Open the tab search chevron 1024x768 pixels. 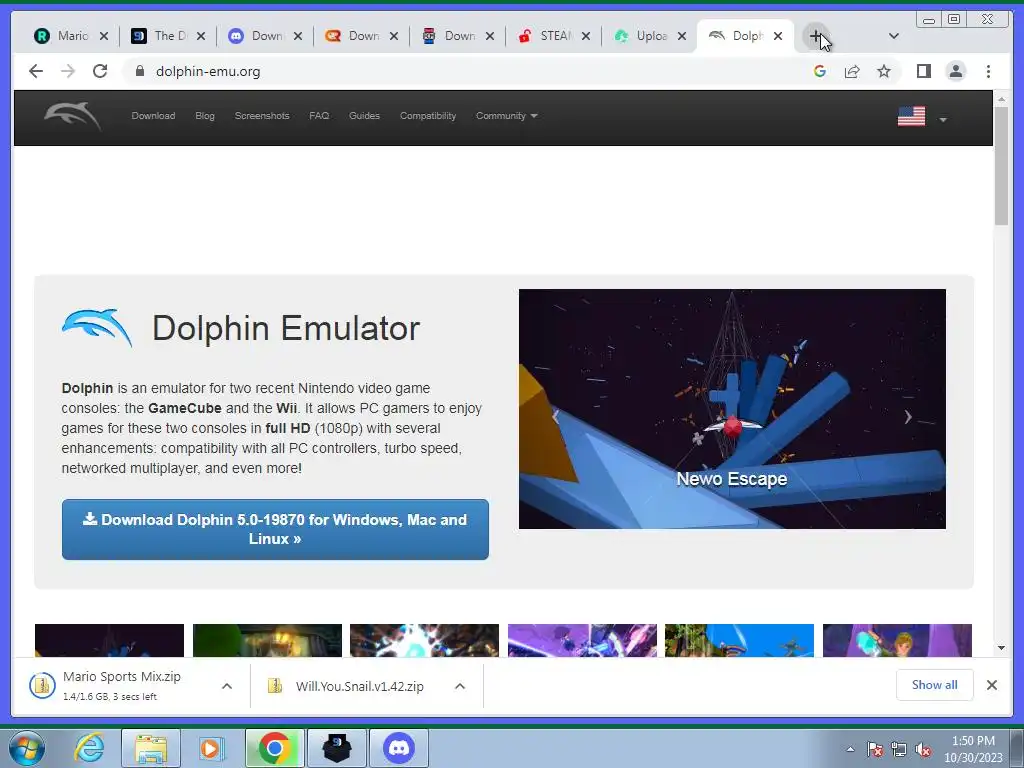tap(894, 36)
